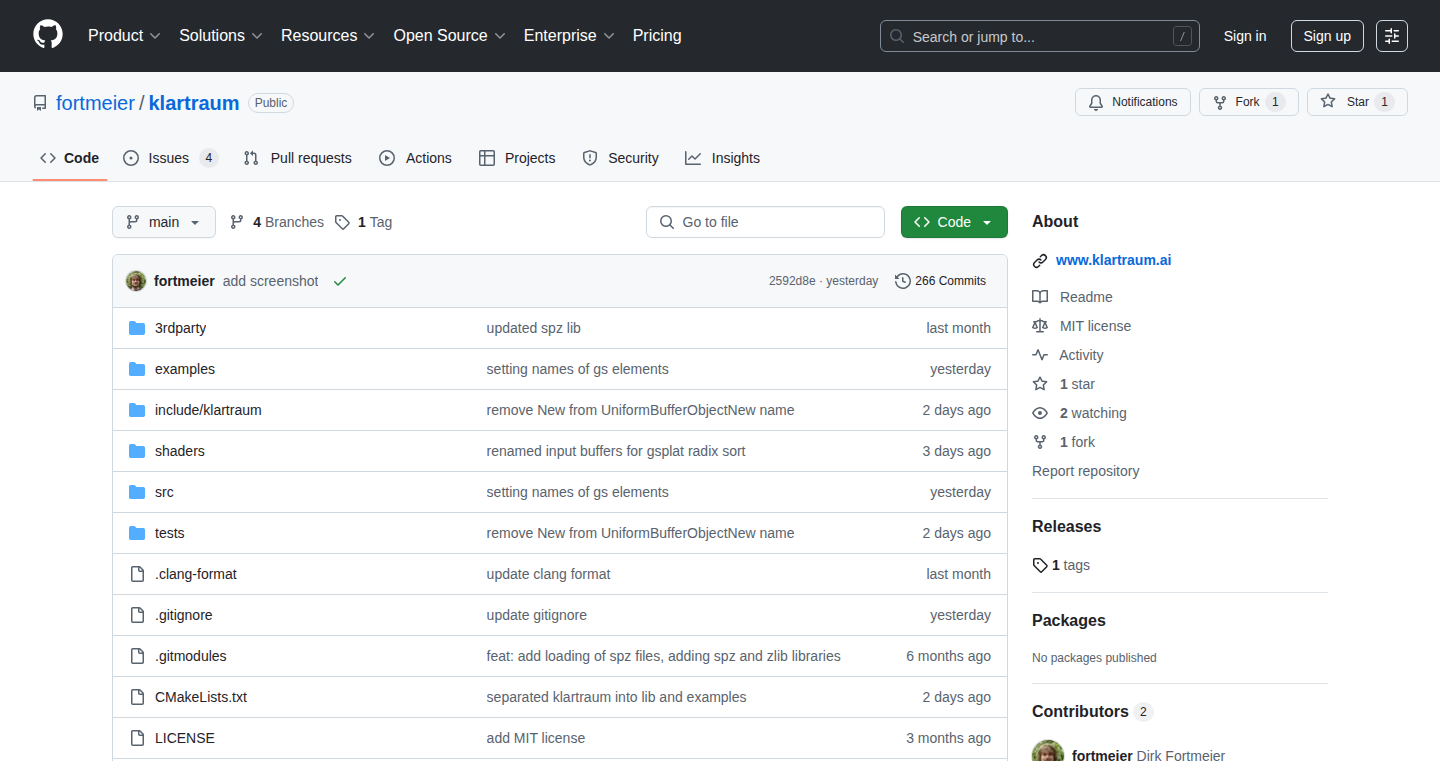
Task: Click Report repository link
Action: tap(1086, 471)
